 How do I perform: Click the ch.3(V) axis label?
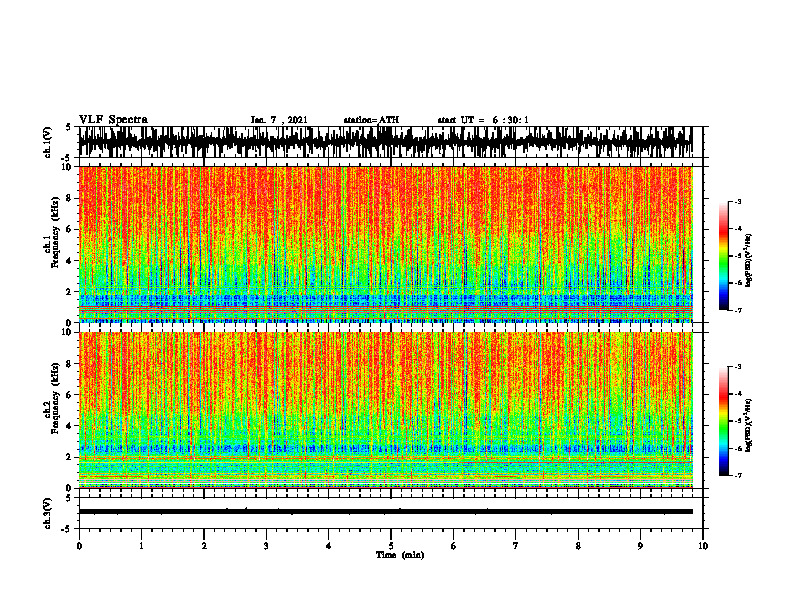[x=48, y=513]
